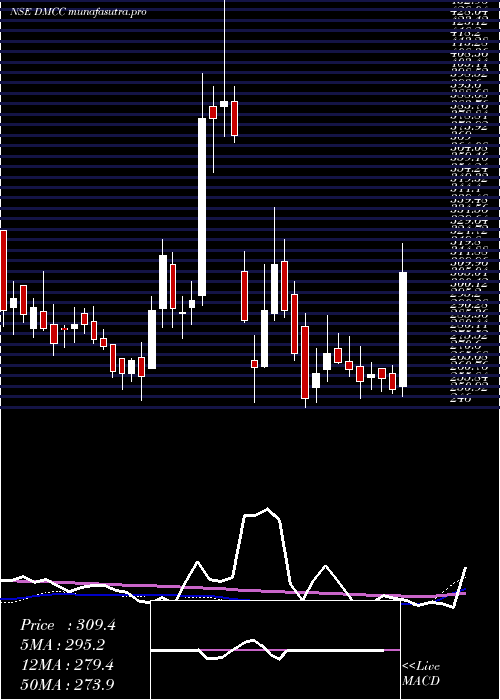Click the 'Price : 309.4' readout
The height and width of the screenshot is (700, 500).
click(68, 625)
